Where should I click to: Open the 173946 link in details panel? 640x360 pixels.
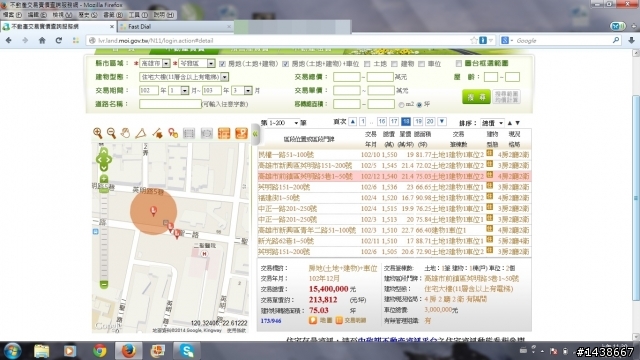click(271, 321)
